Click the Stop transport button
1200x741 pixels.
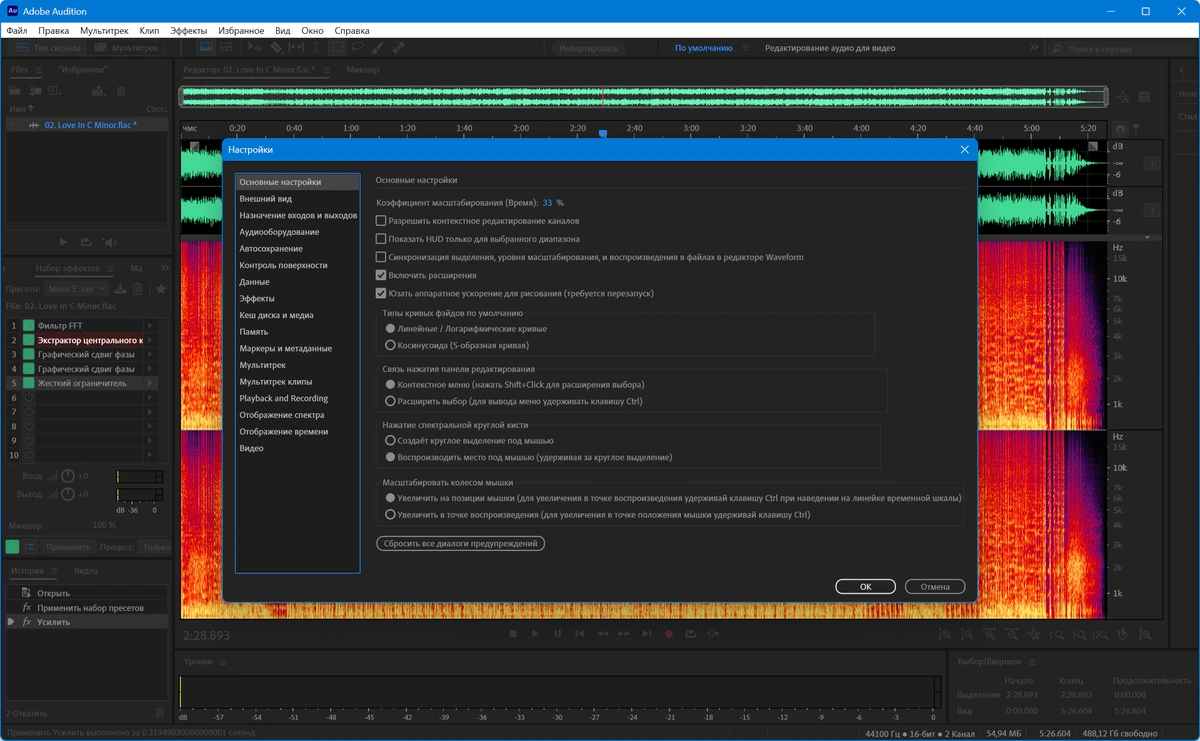click(513, 634)
